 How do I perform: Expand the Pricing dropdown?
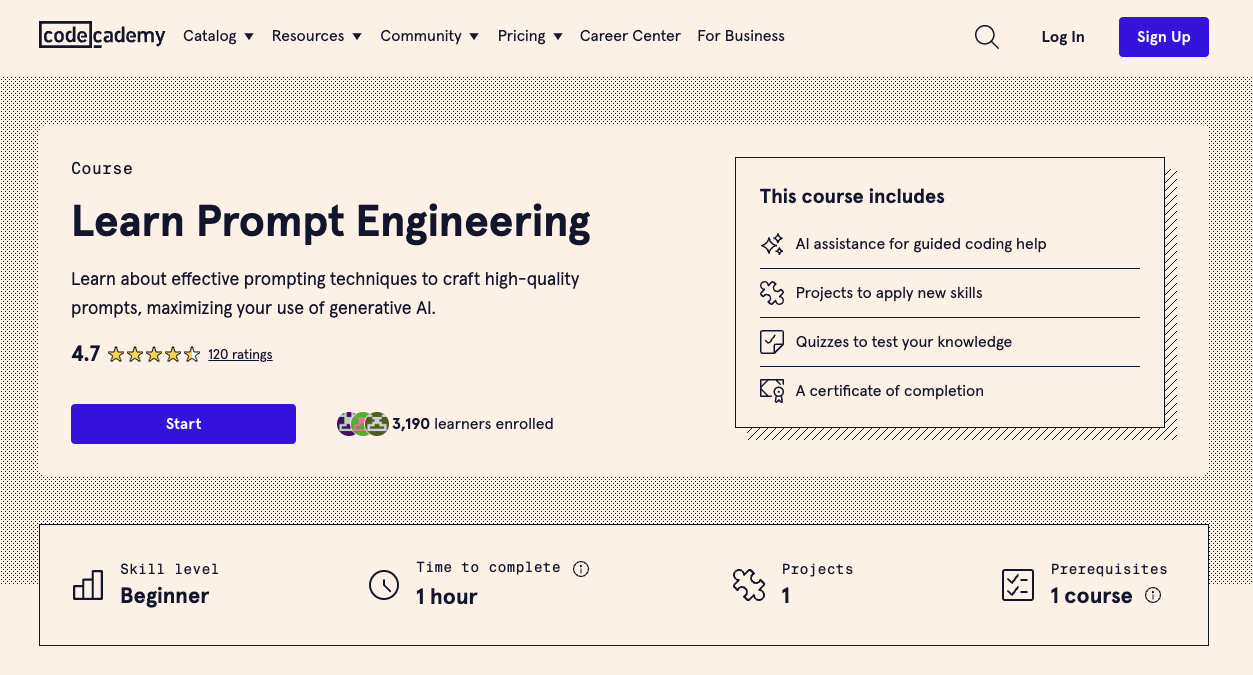coord(529,36)
